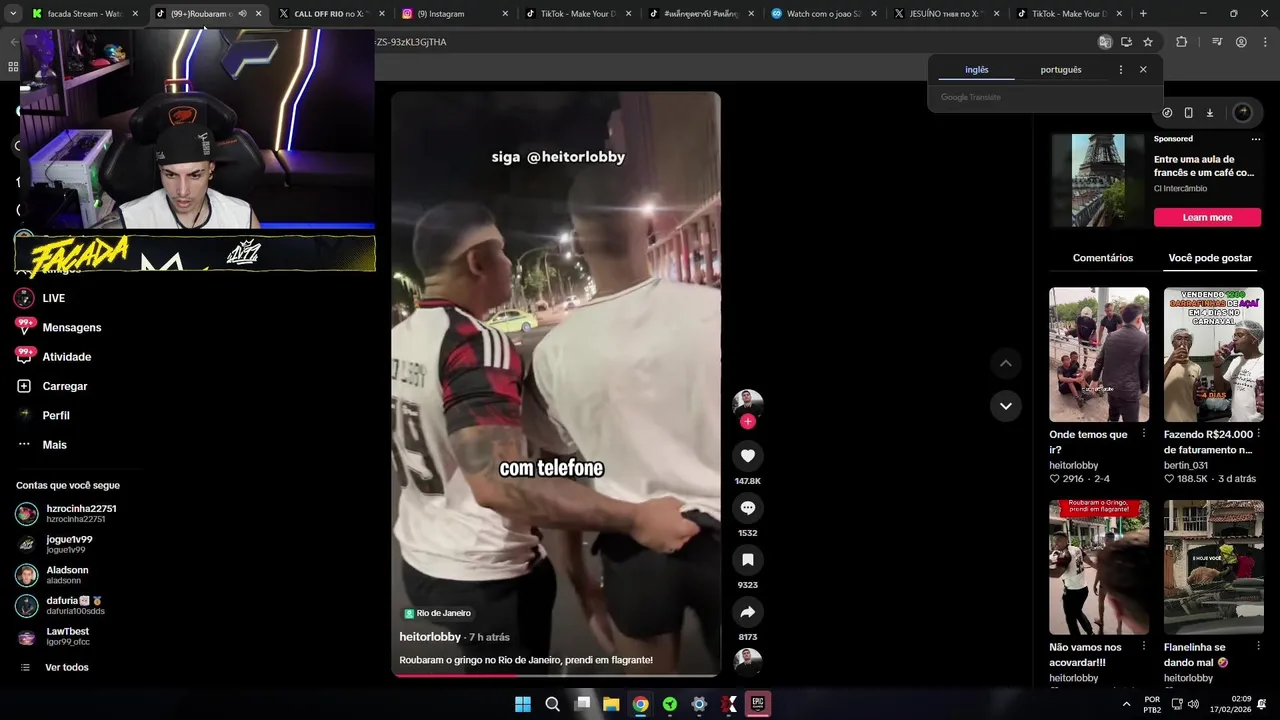This screenshot has width=1280, height=720.
Task: Switch to 'Você pode gostar' tab
Action: [x=1210, y=258]
